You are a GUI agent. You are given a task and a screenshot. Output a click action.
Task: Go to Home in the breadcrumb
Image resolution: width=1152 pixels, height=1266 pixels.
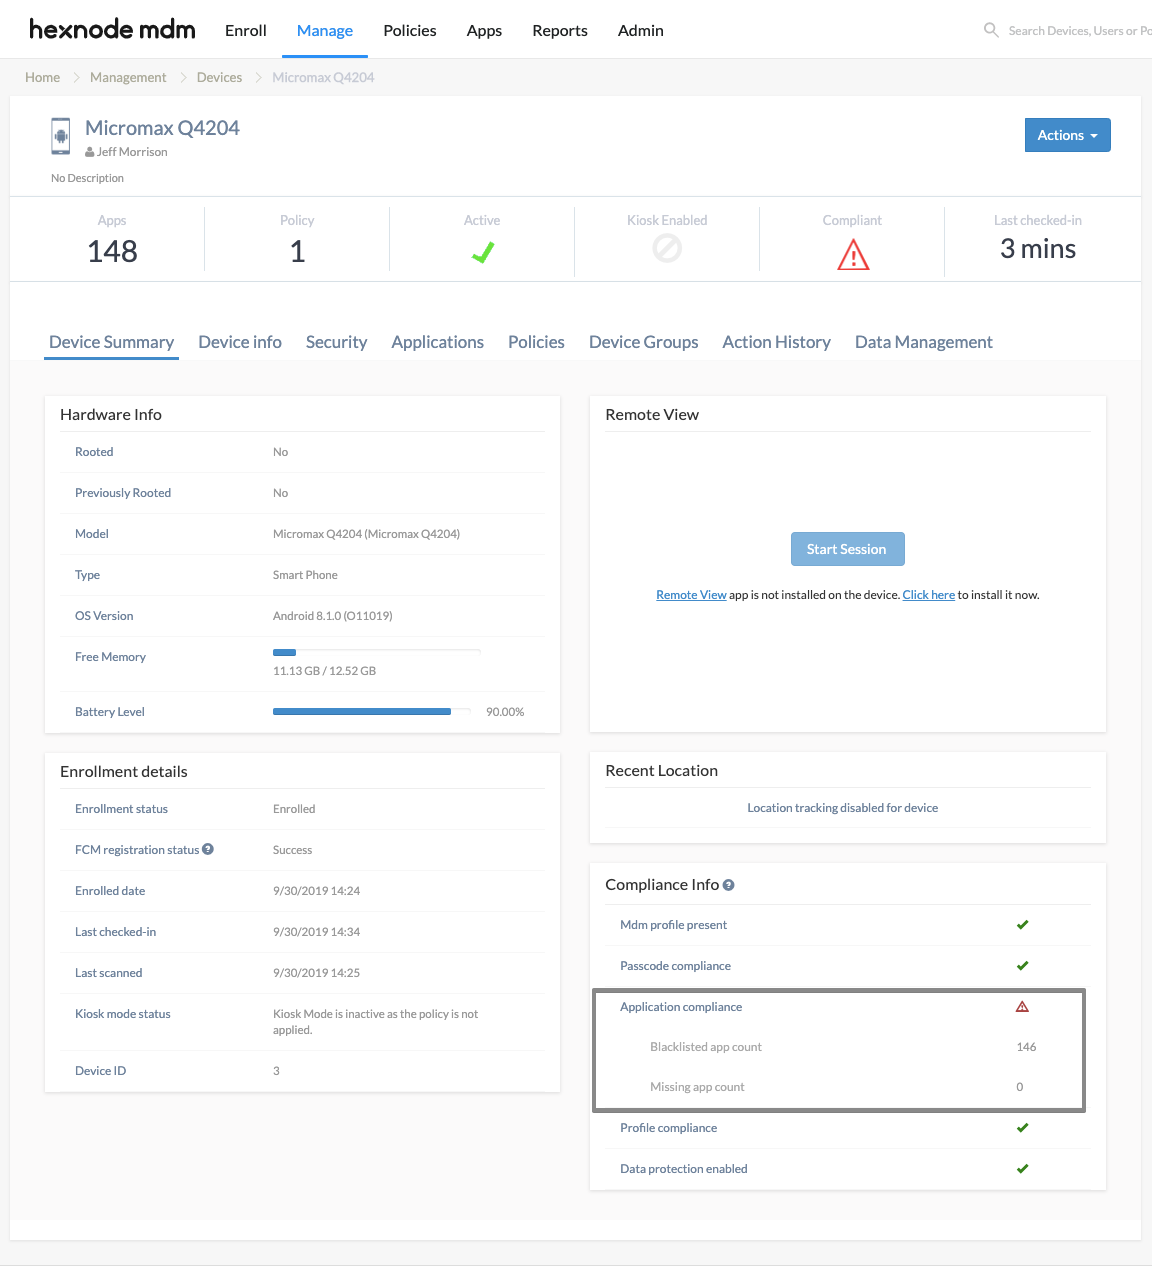(x=43, y=77)
